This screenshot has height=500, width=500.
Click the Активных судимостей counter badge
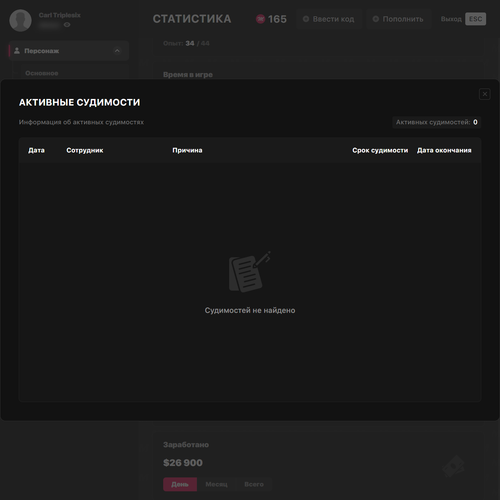tap(437, 122)
